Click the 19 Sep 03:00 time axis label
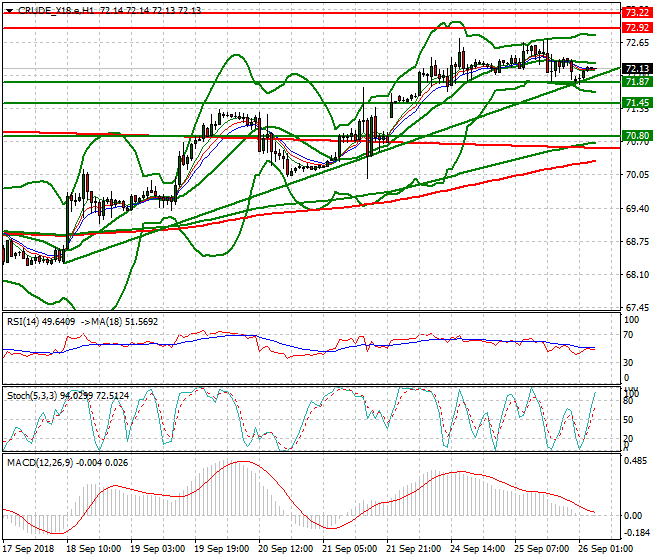Image resolution: width=660 pixels, height=560 pixels. click(x=158, y=549)
